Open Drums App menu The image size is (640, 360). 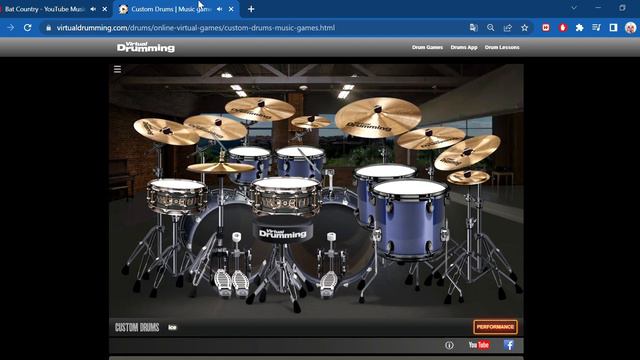(x=464, y=47)
